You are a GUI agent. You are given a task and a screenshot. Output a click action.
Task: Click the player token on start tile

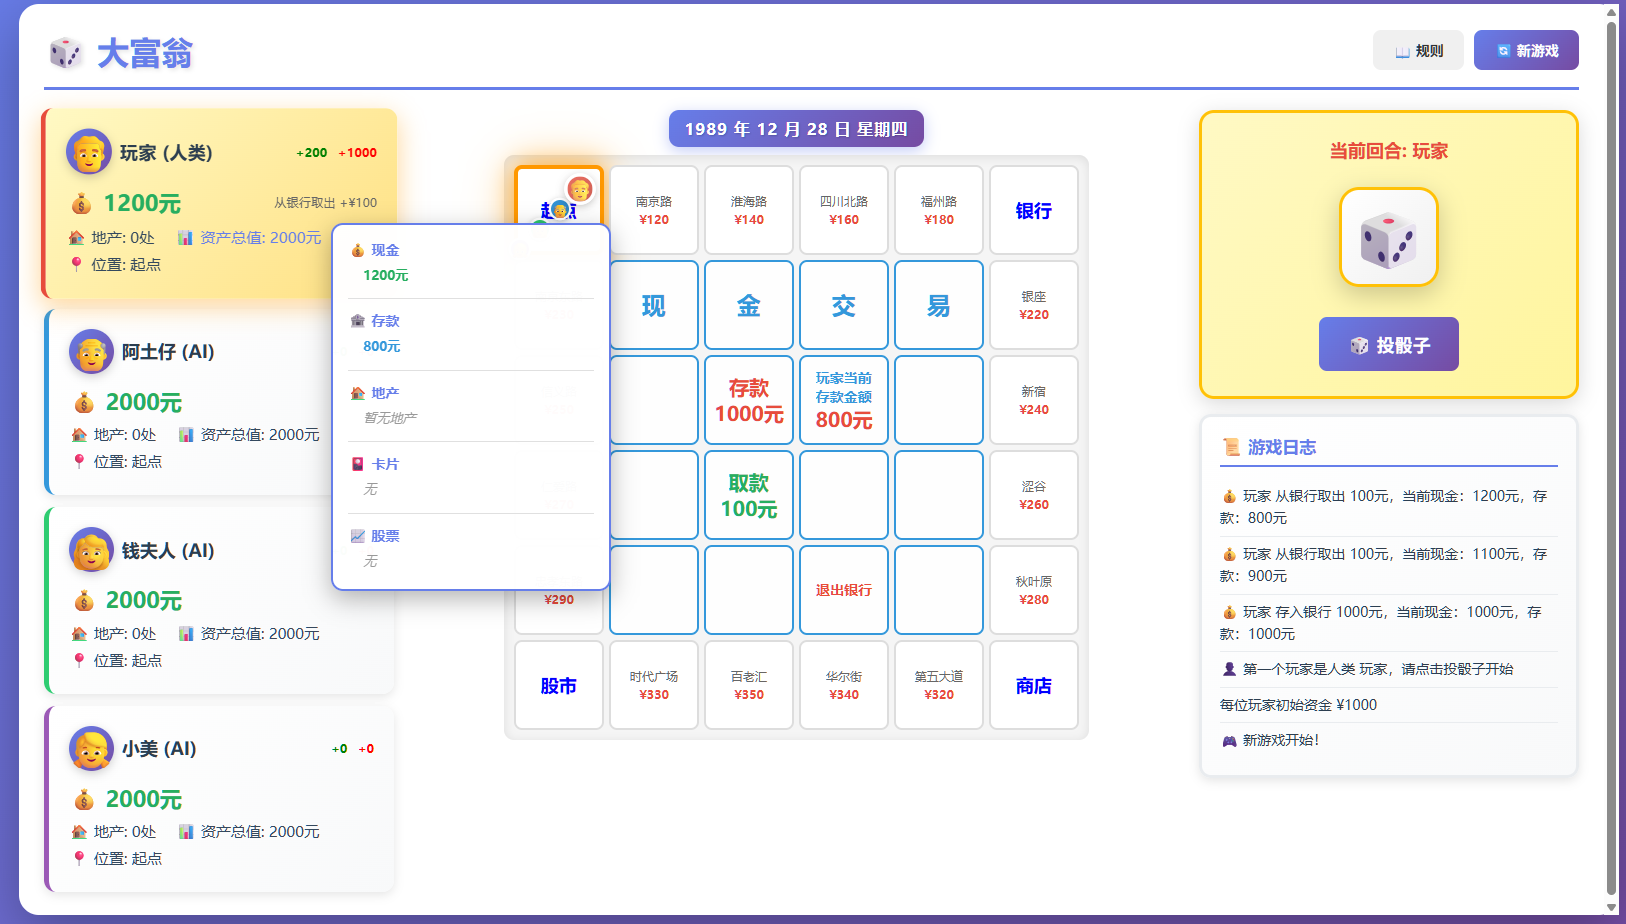point(579,188)
